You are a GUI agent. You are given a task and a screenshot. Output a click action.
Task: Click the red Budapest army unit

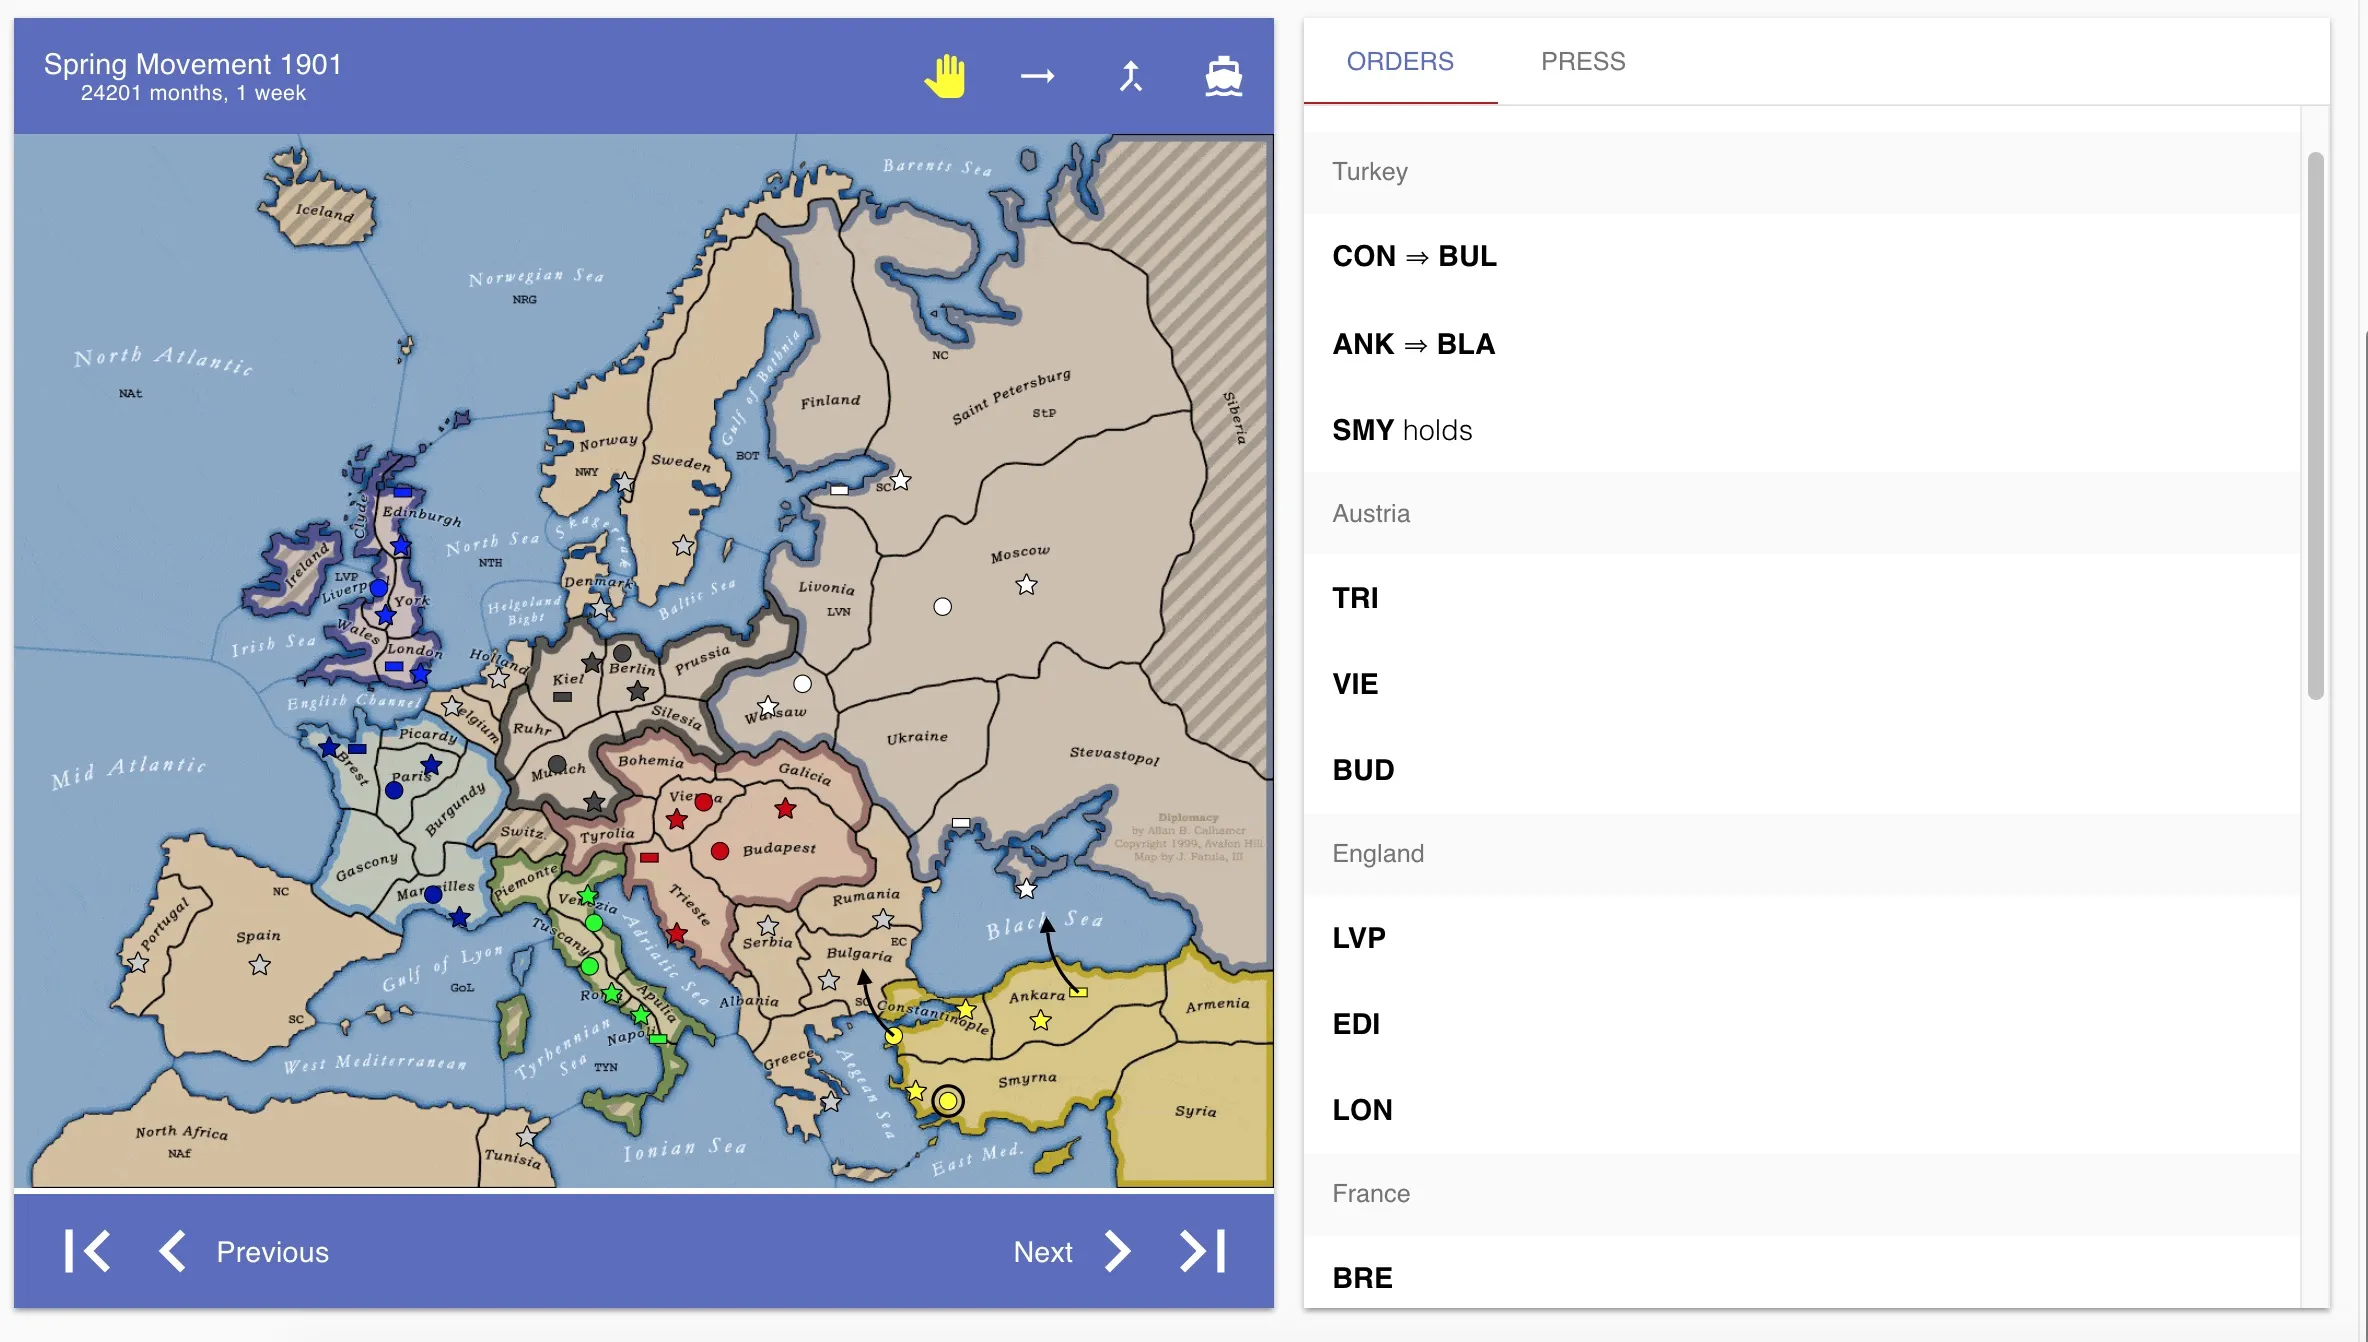pyautogui.click(x=719, y=851)
